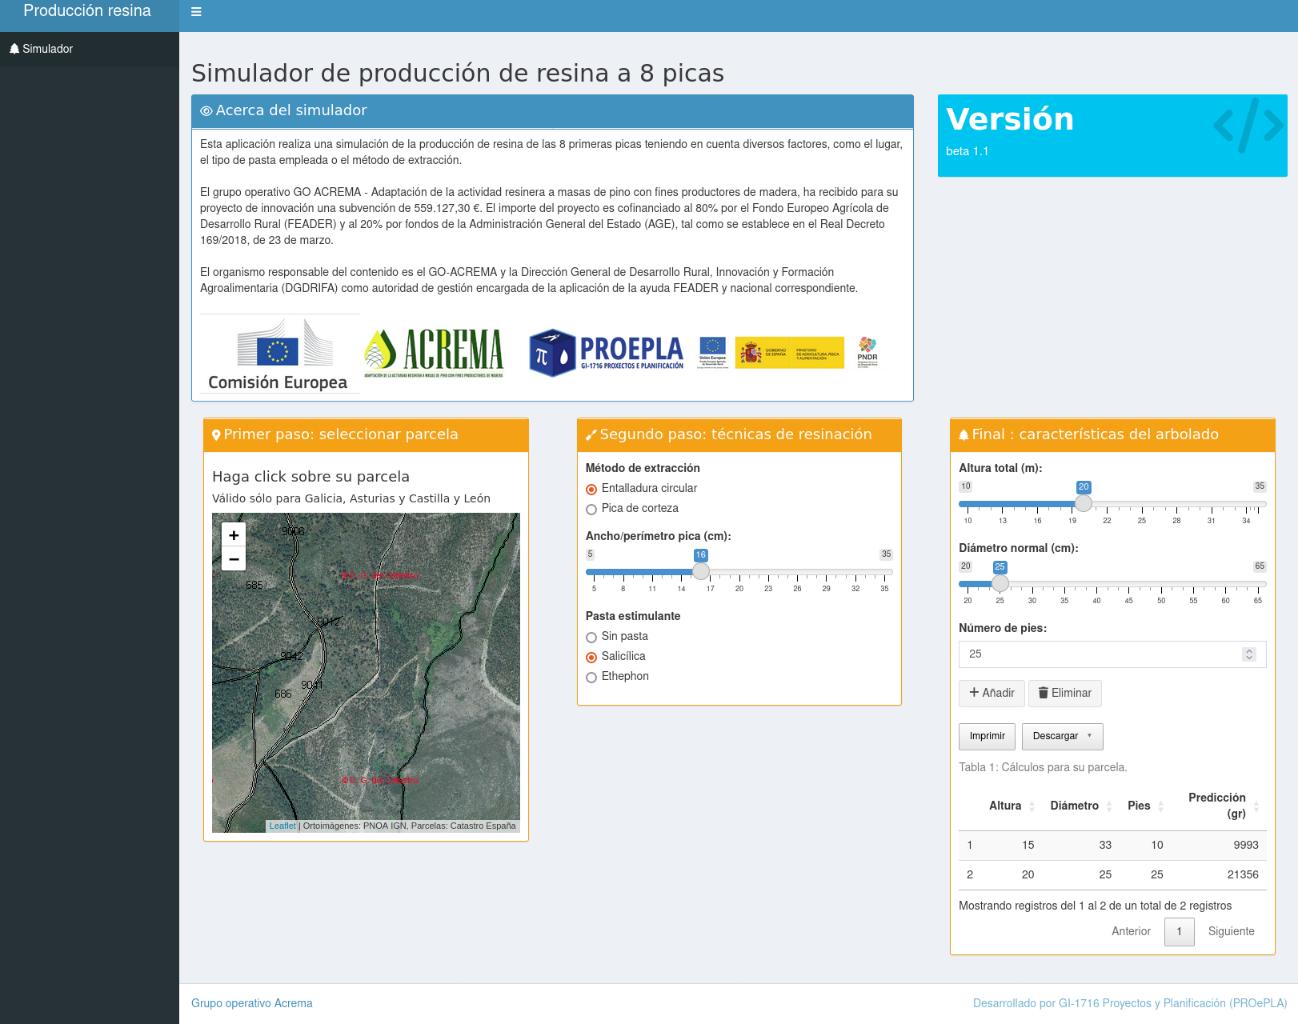Focus the Número de pies input field

1112,654
